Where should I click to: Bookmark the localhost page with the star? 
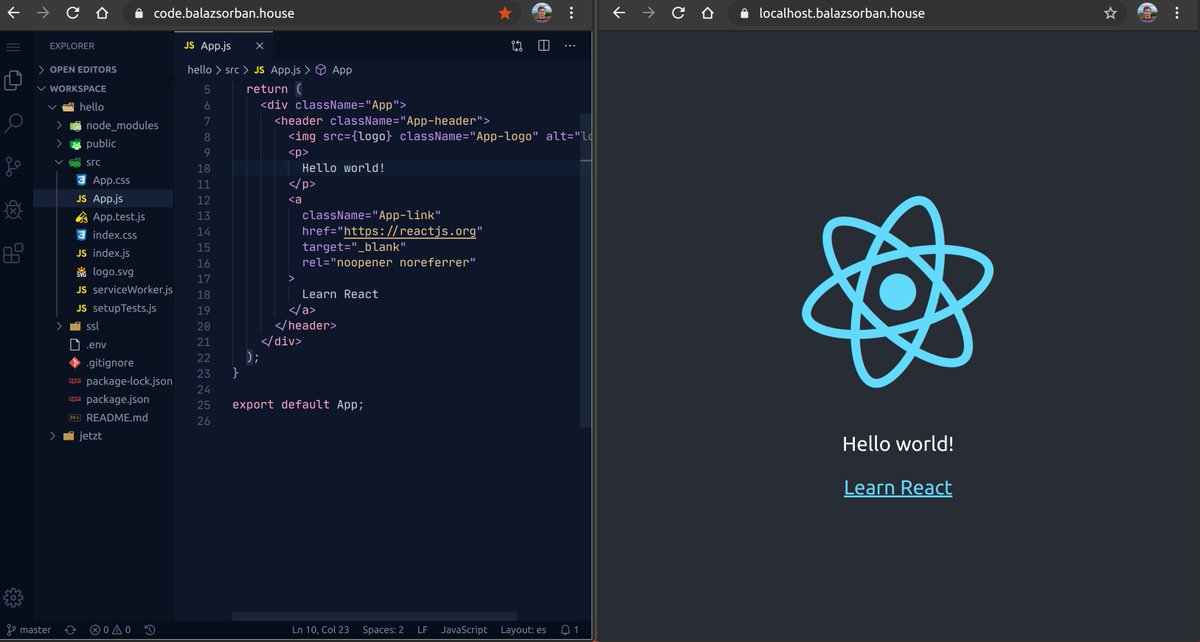[x=1111, y=13]
